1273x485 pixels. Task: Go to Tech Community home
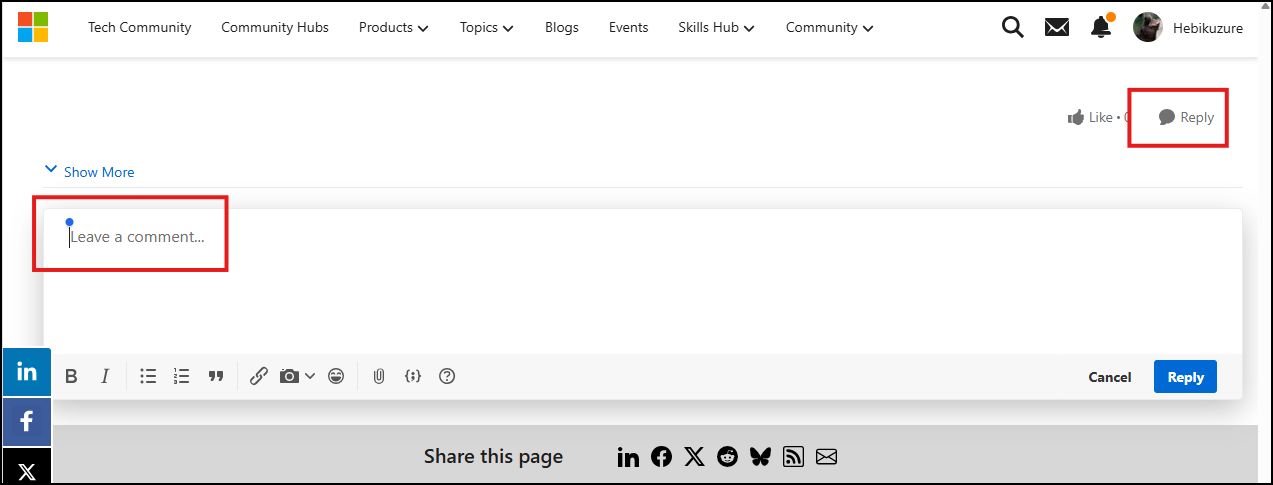click(x=139, y=27)
